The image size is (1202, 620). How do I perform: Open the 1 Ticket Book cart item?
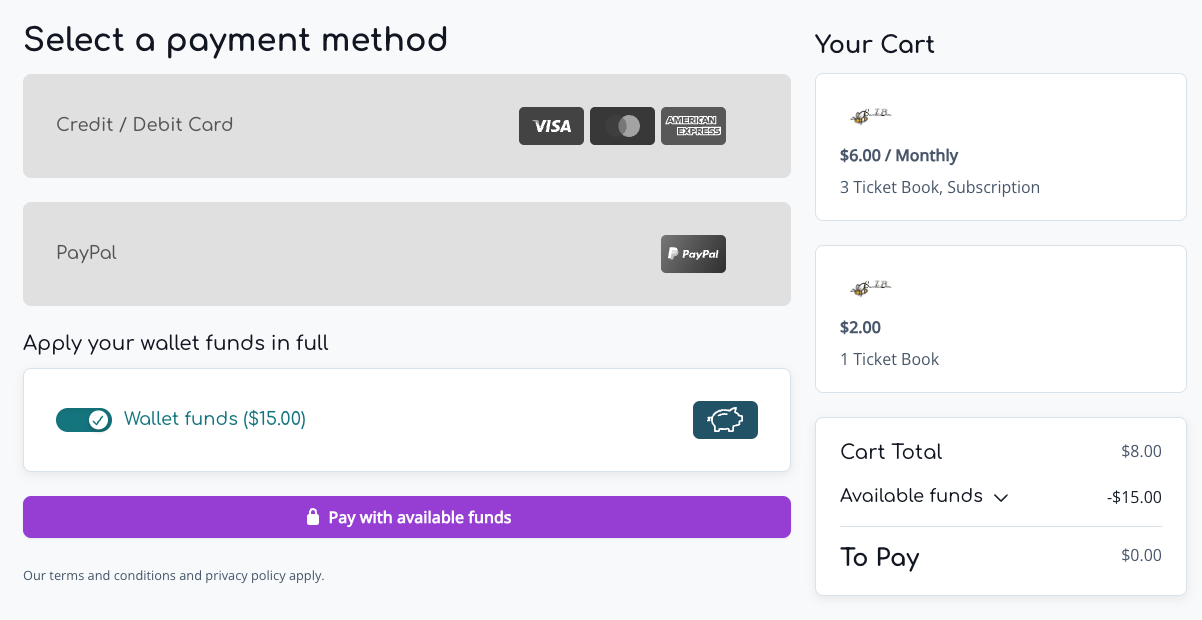coord(1001,319)
